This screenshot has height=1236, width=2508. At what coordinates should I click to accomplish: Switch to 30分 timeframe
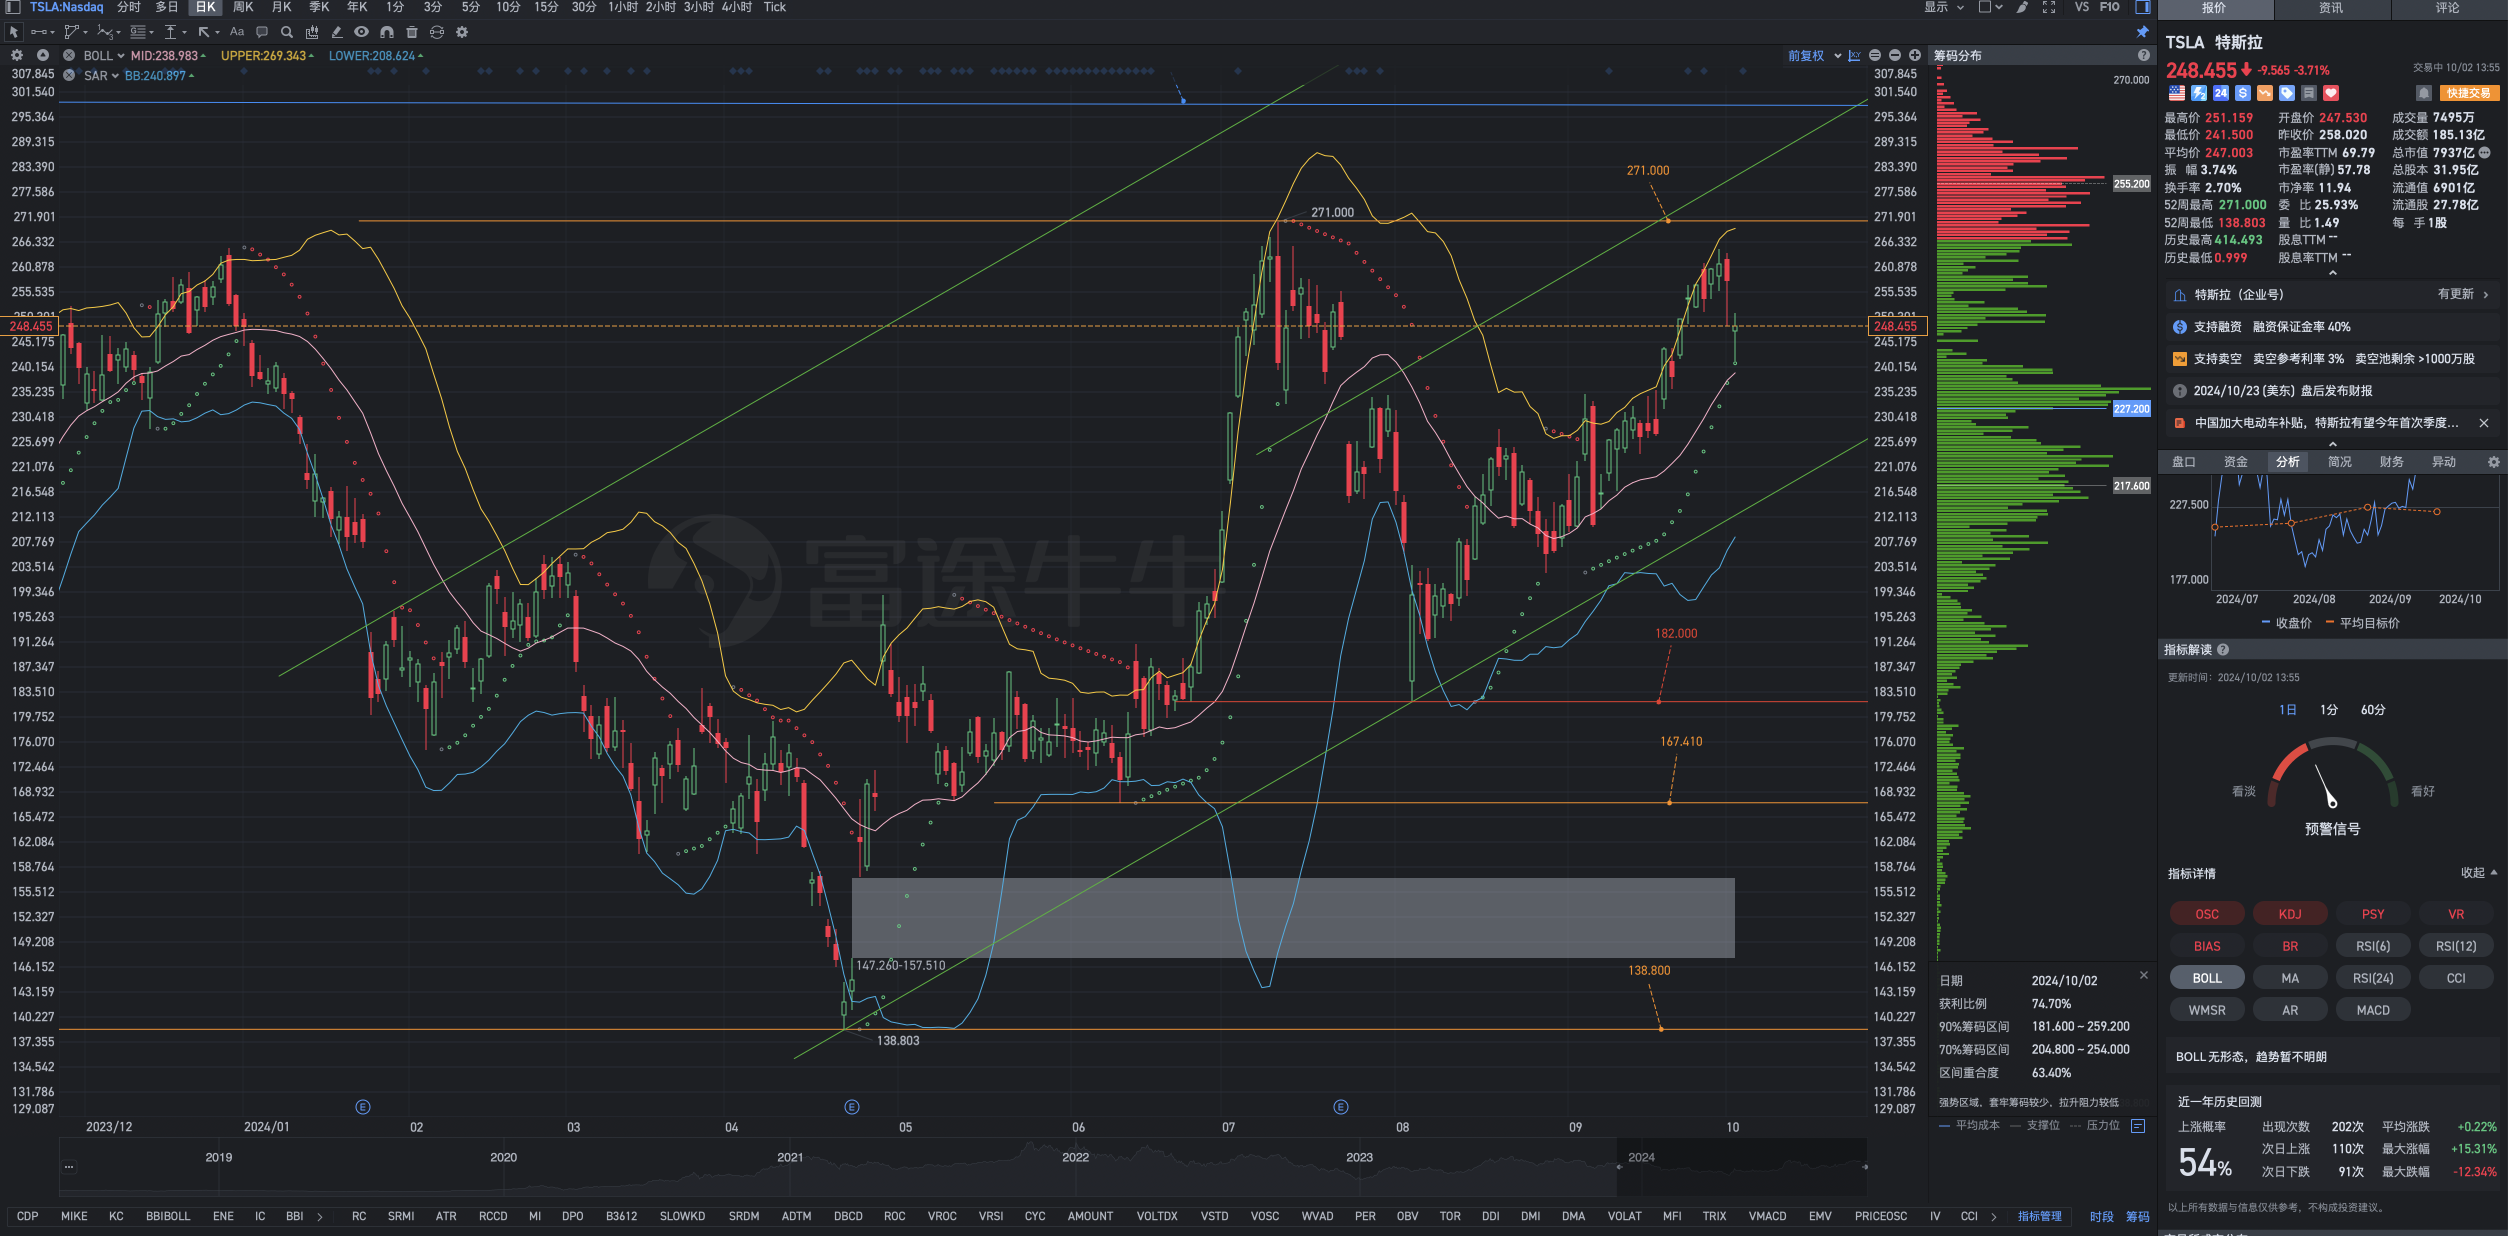coord(584,7)
